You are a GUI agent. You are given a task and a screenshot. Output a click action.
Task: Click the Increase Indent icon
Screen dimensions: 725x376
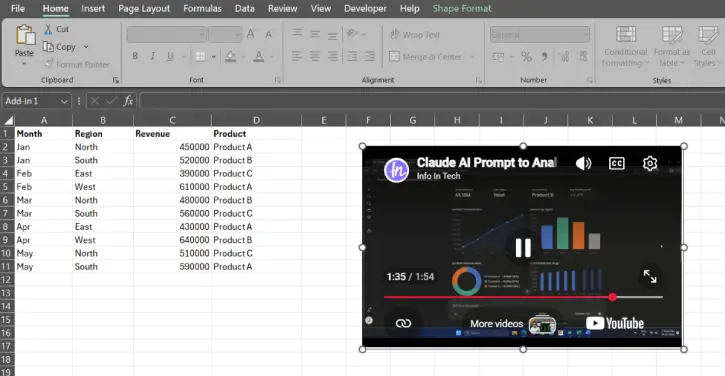coord(370,56)
